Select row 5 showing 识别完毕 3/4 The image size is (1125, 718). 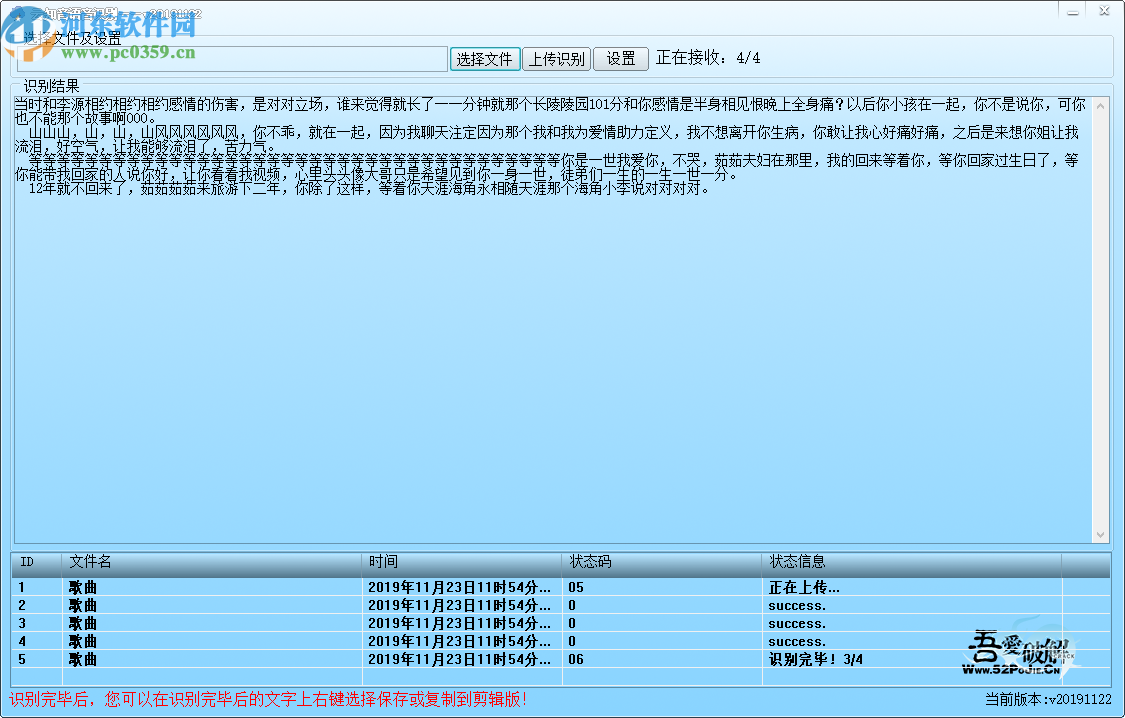click(400, 659)
